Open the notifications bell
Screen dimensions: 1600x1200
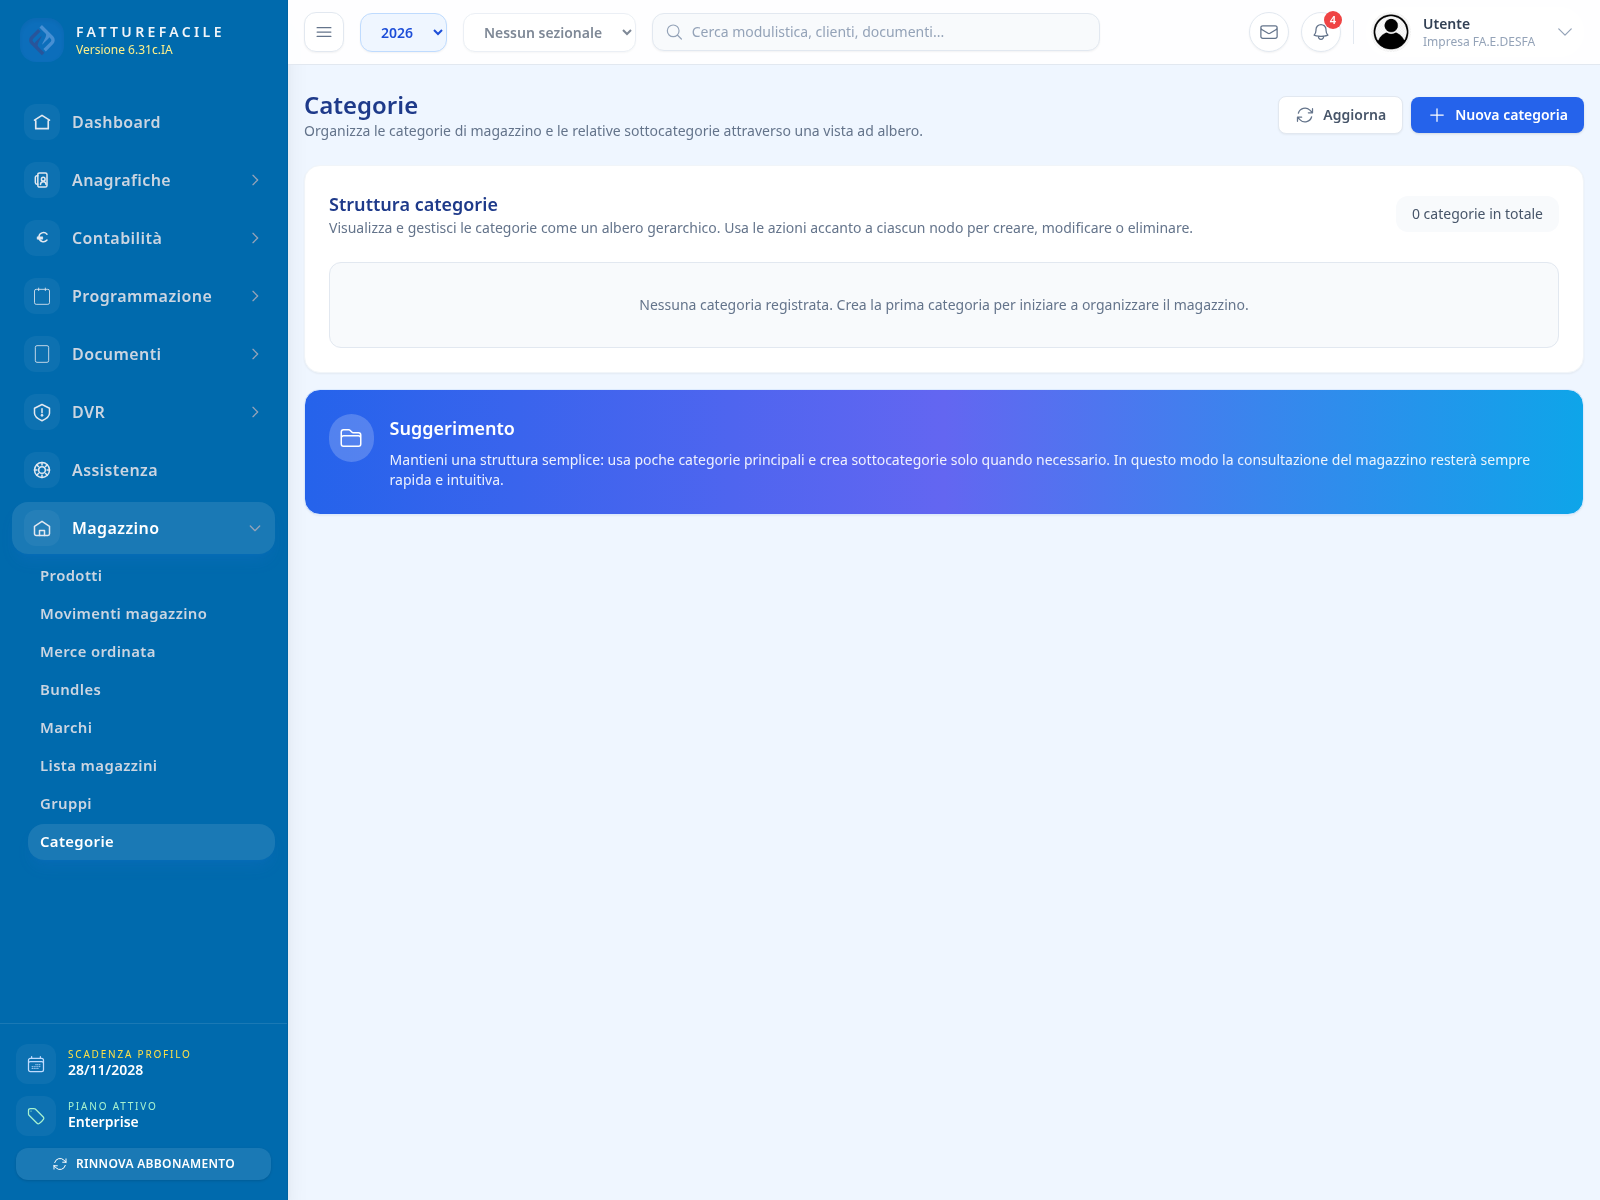point(1321,32)
